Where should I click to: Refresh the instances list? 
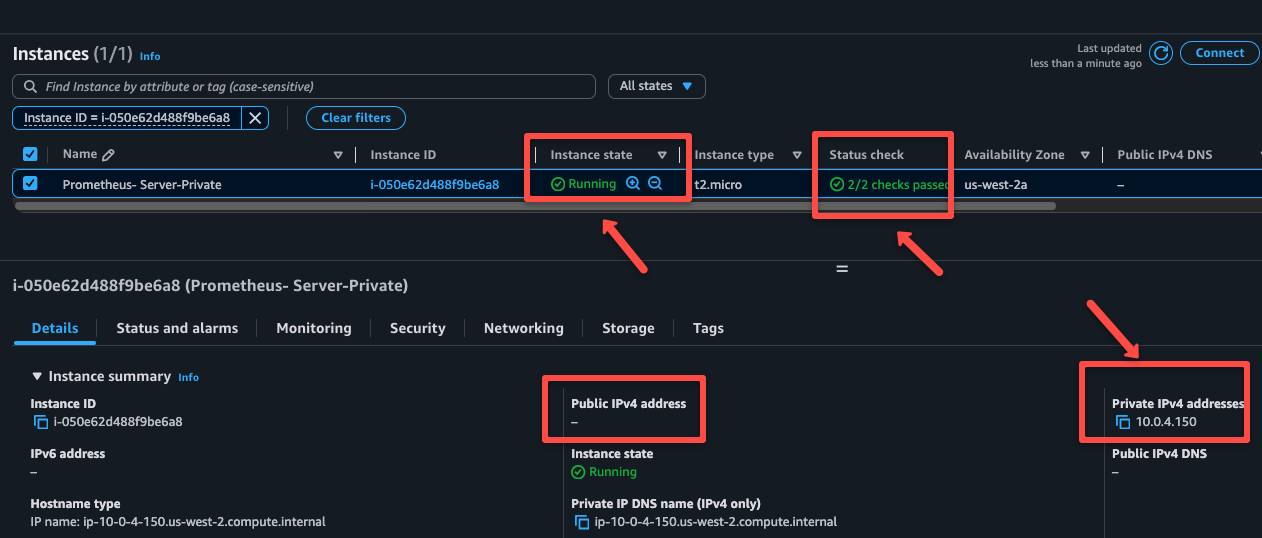coord(1160,53)
